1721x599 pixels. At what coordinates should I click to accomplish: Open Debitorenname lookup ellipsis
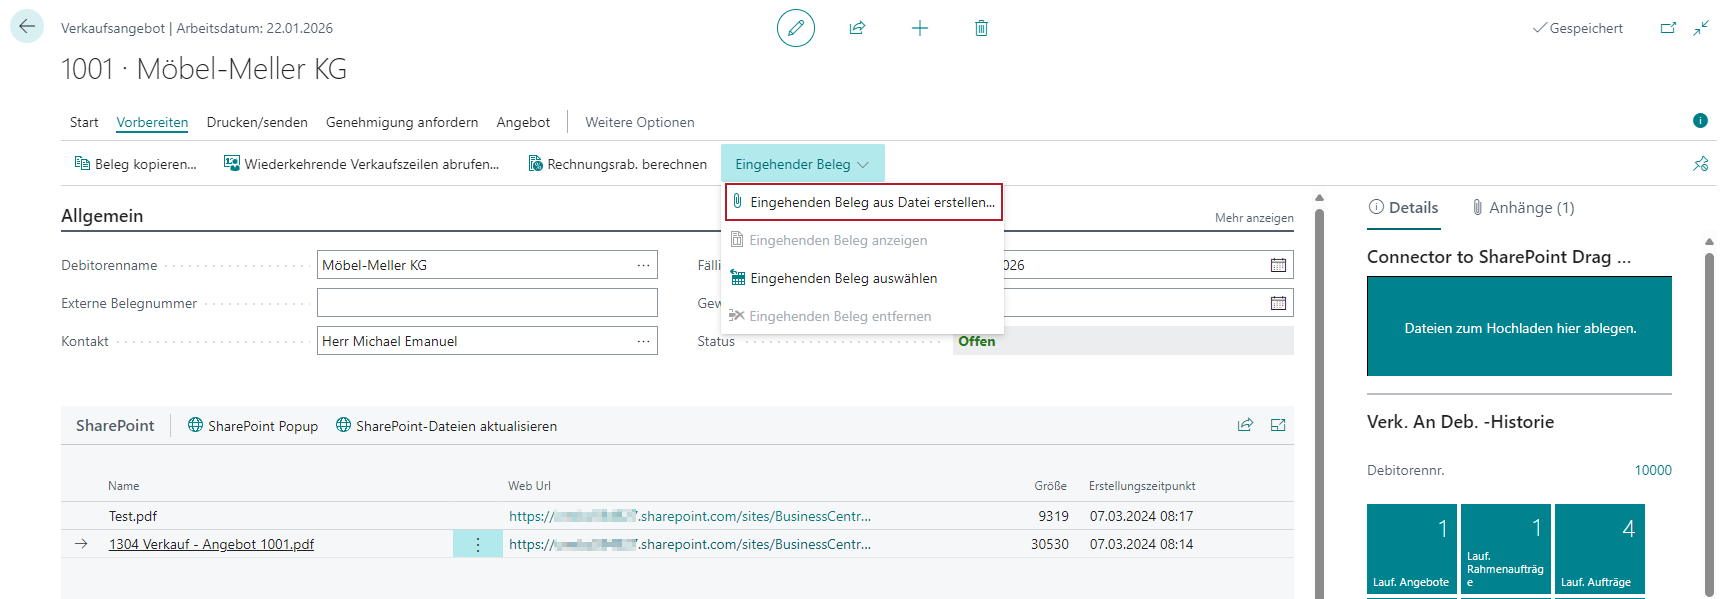pyautogui.click(x=643, y=265)
